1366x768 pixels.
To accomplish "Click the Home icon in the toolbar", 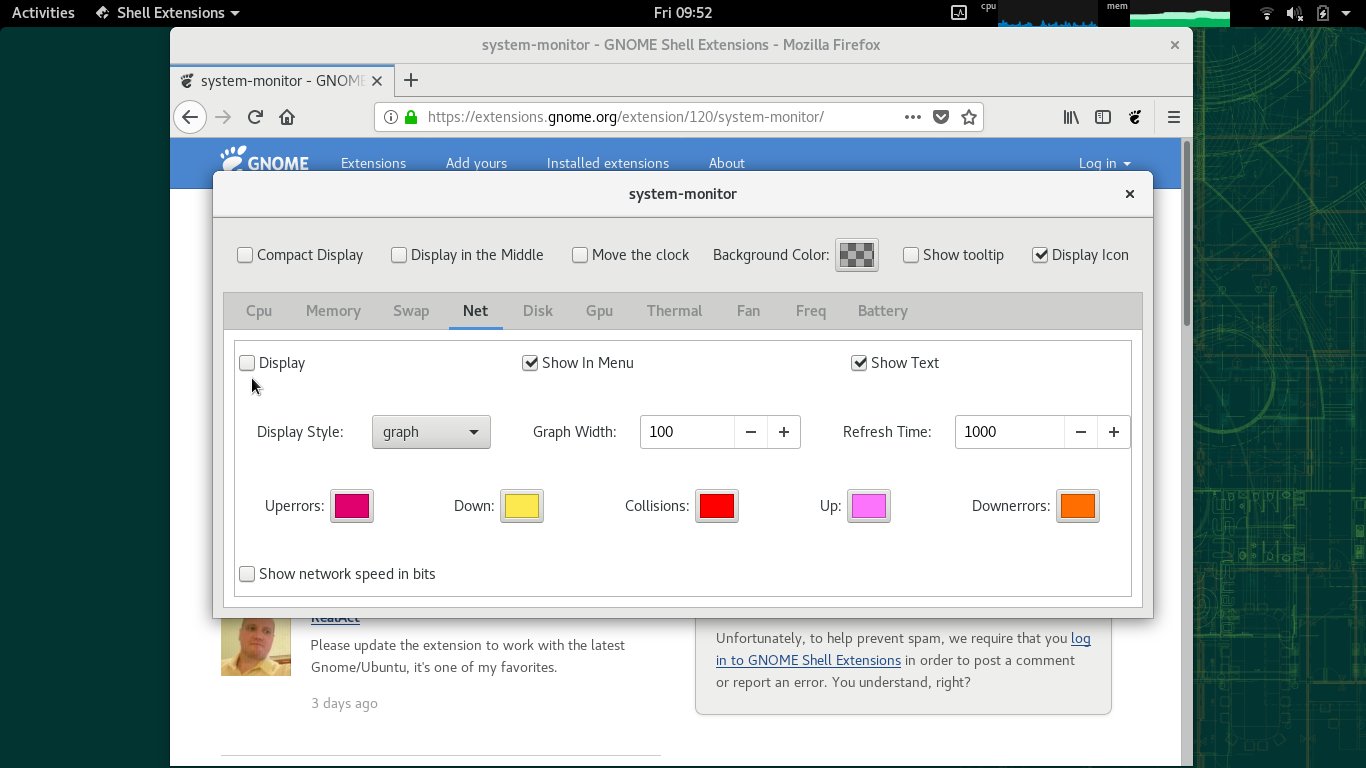I will [287, 117].
